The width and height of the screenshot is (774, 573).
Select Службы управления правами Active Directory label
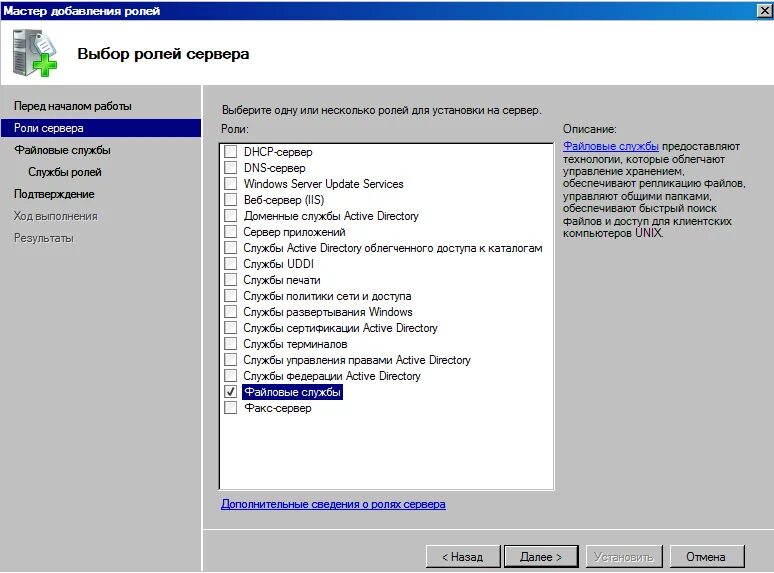pos(357,360)
